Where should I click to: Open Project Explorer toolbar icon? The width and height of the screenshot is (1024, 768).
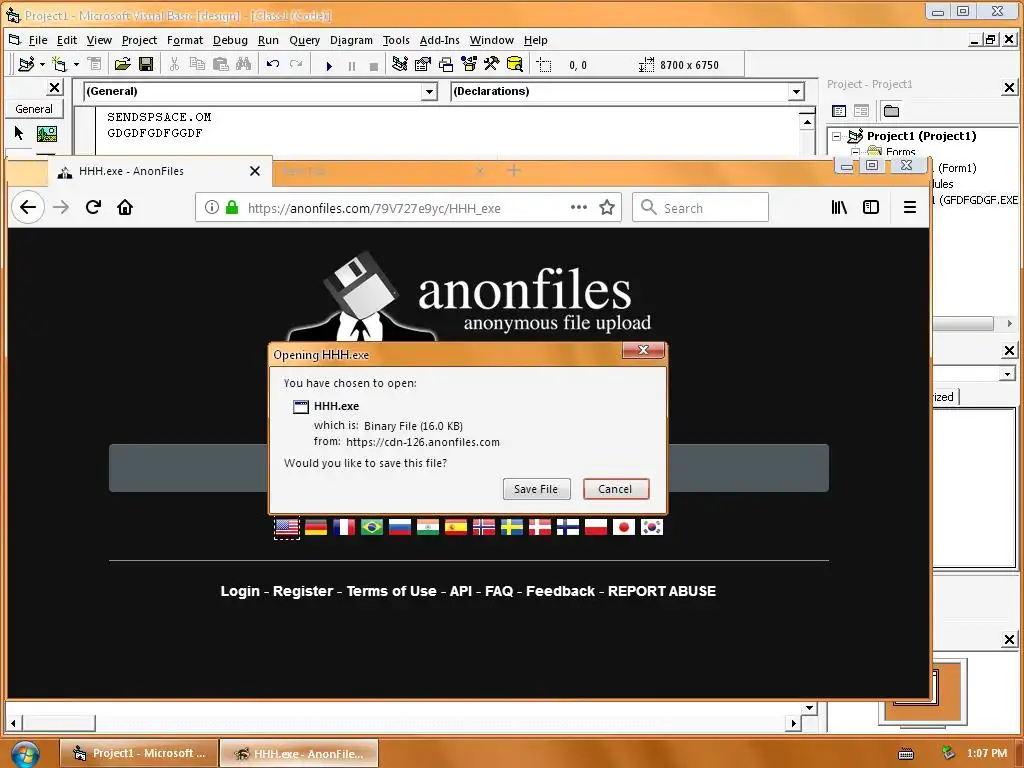pos(400,64)
